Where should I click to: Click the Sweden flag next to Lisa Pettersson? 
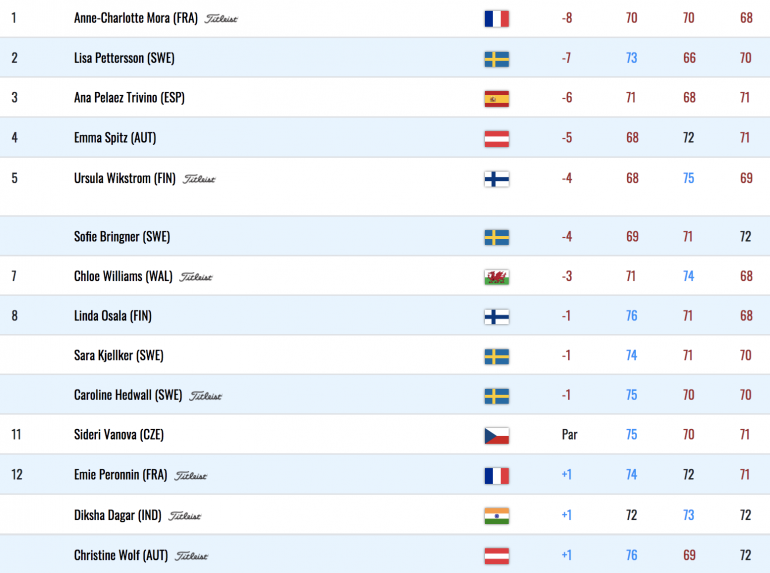pyautogui.click(x=496, y=59)
